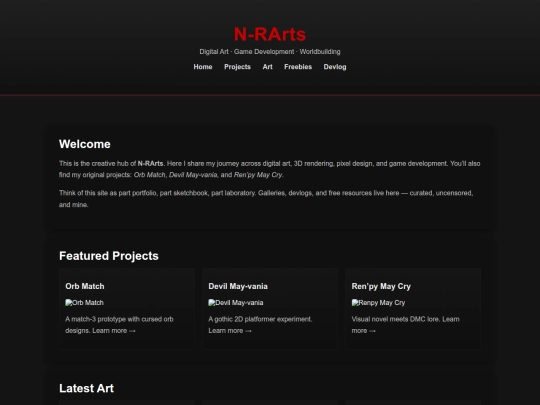The height and width of the screenshot is (405, 540).
Task: Click the broken Devil May-vania image icon
Action: (x=212, y=302)
